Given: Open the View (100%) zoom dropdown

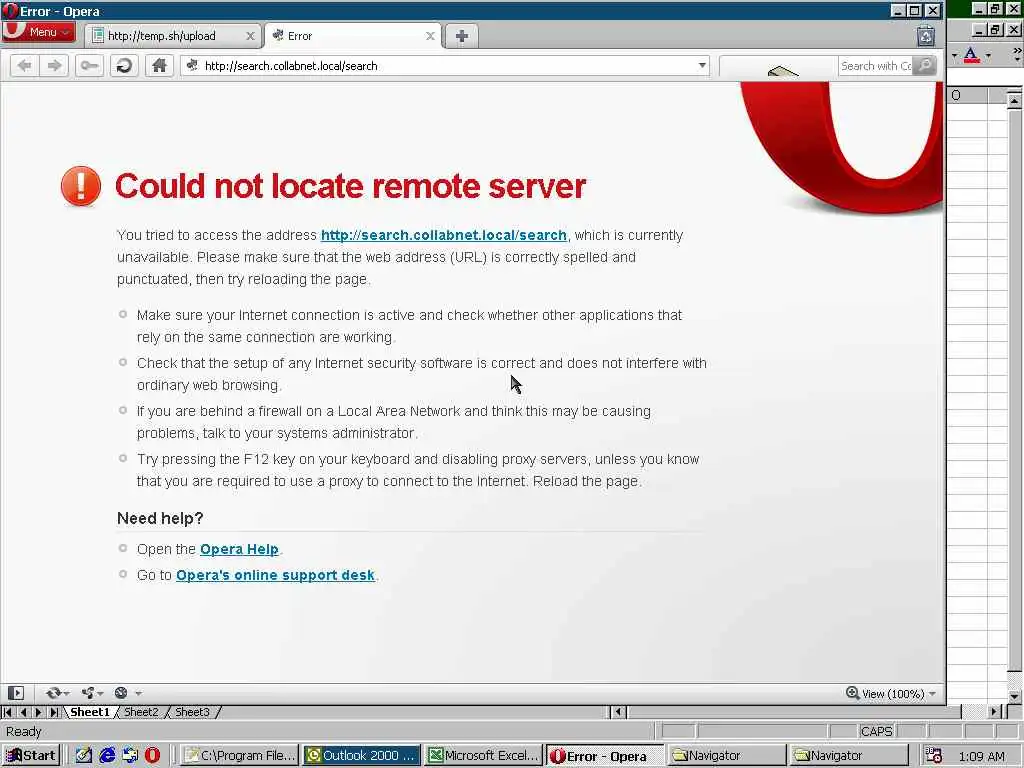Looking at the screenshot, I should [899, 694].
